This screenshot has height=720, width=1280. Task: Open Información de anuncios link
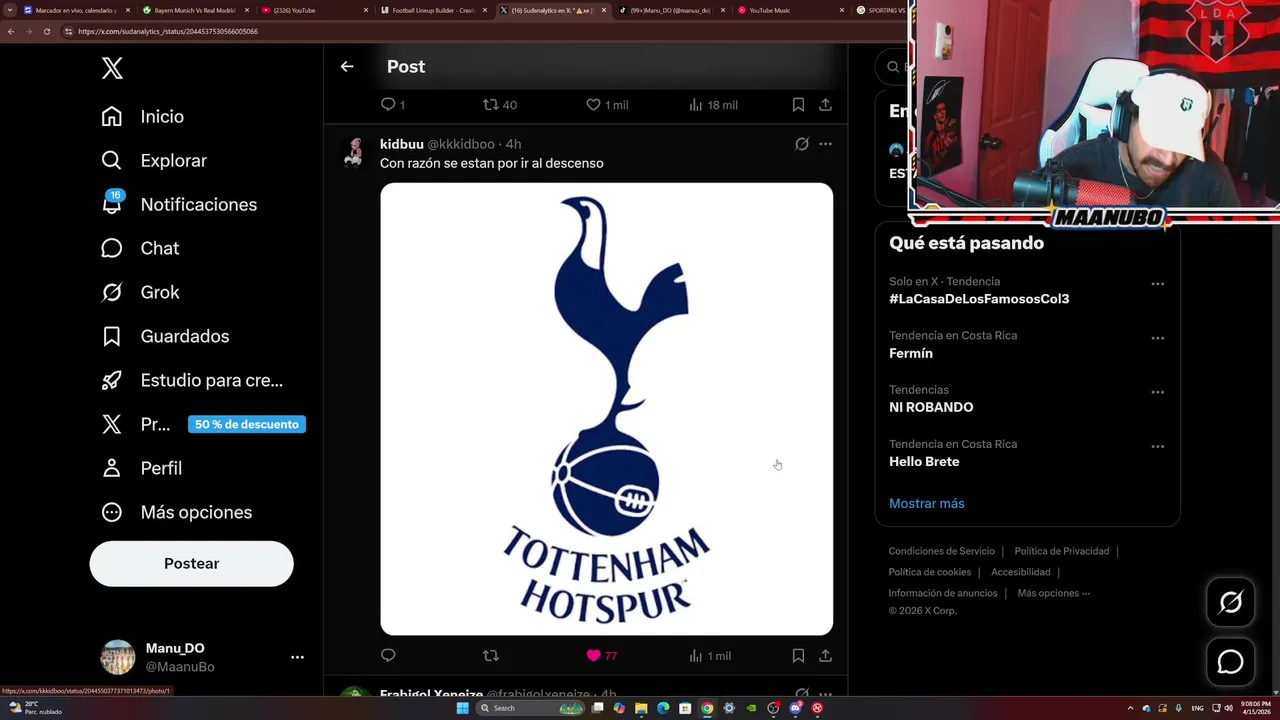[x=943, y=593]
